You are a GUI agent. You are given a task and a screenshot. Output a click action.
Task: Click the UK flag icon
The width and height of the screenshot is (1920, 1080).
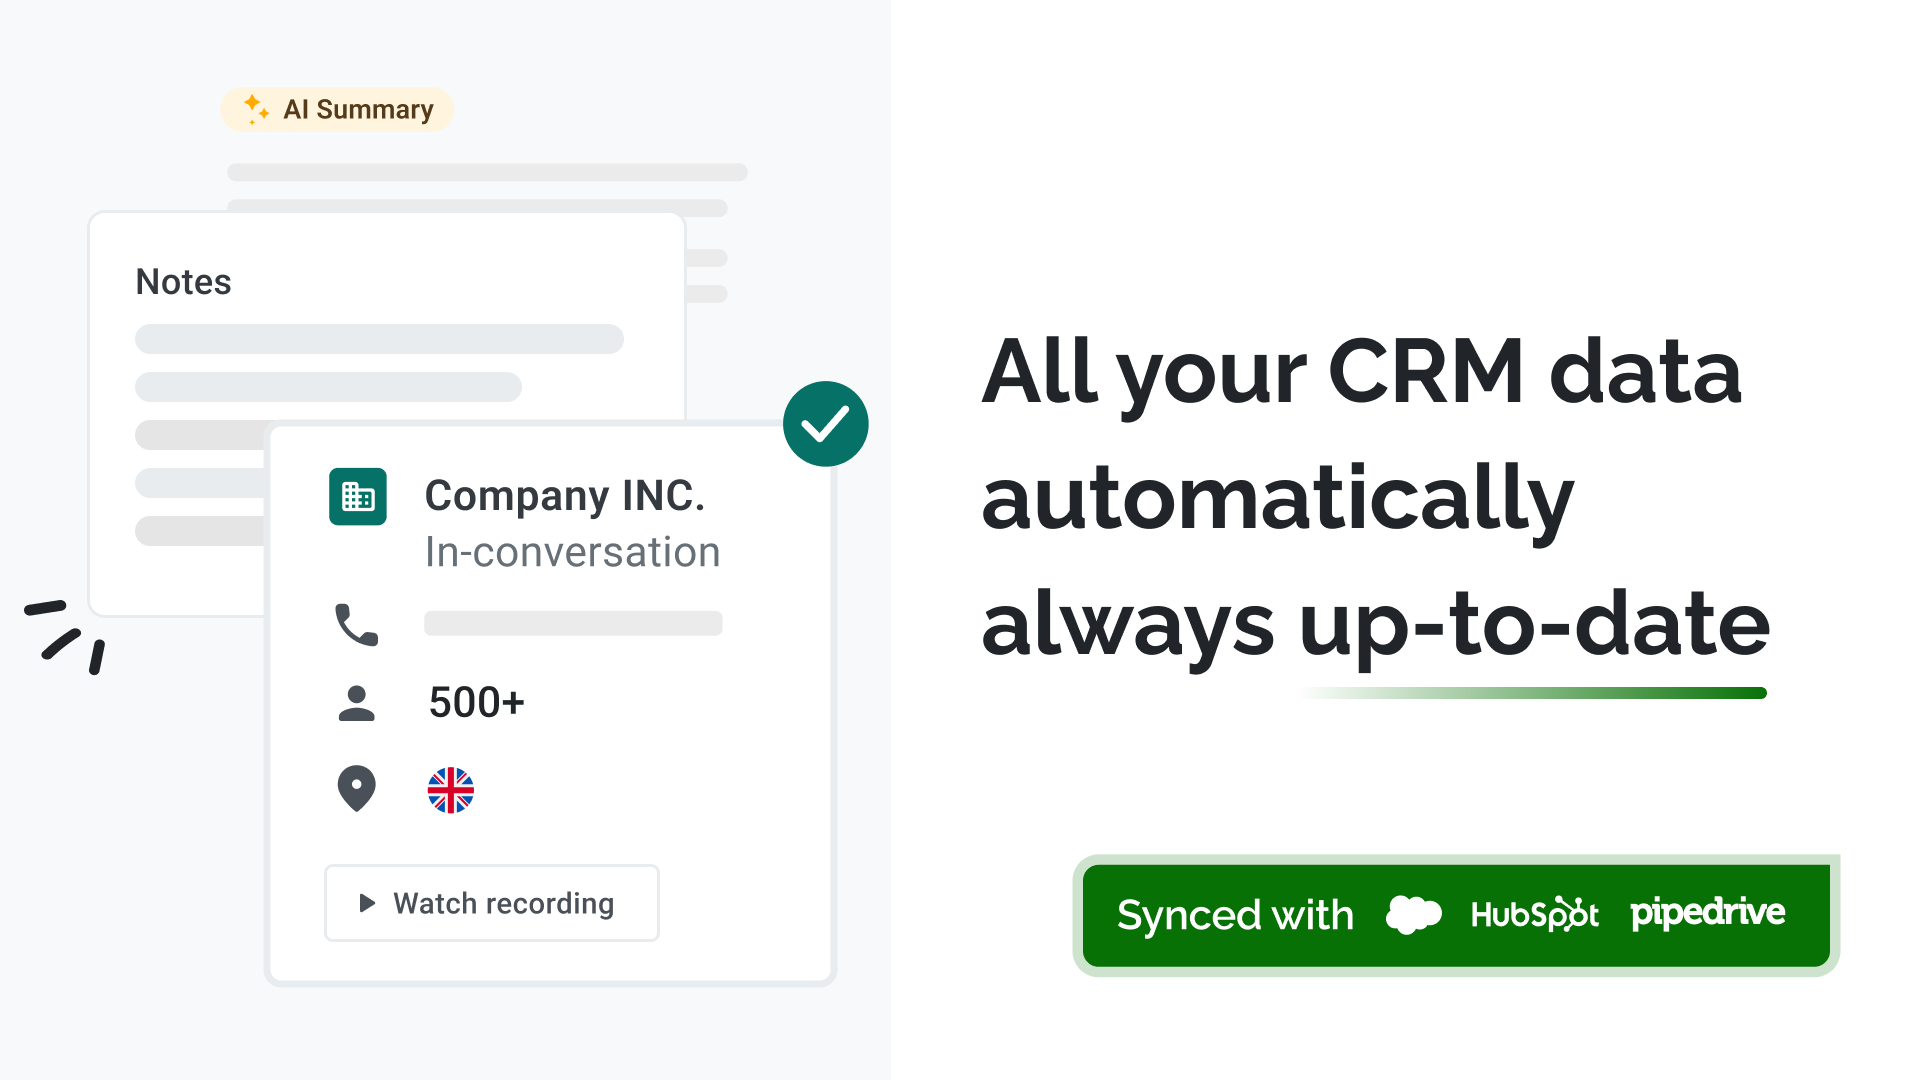point(450,790)
